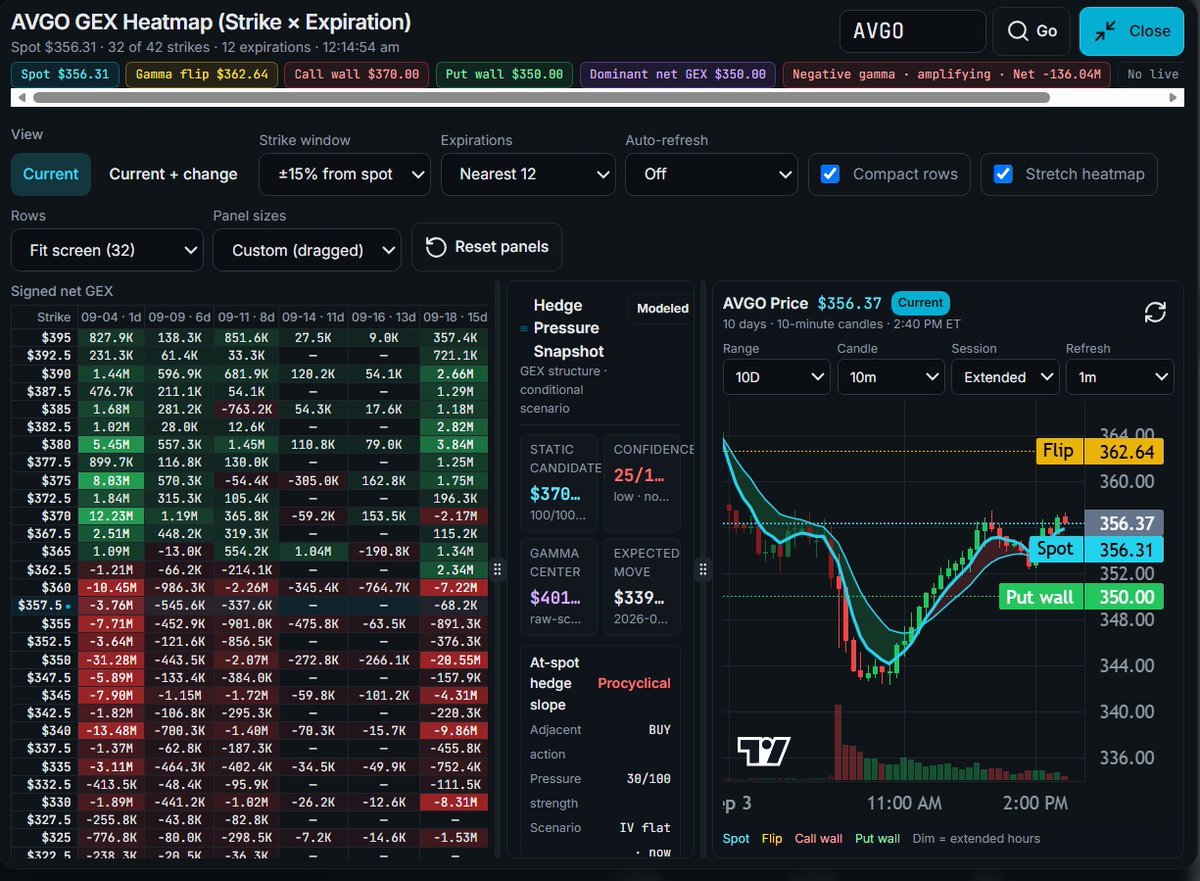Select the Current view option
This screenshot has height=881, width=1200.
[x=51, y=174]
